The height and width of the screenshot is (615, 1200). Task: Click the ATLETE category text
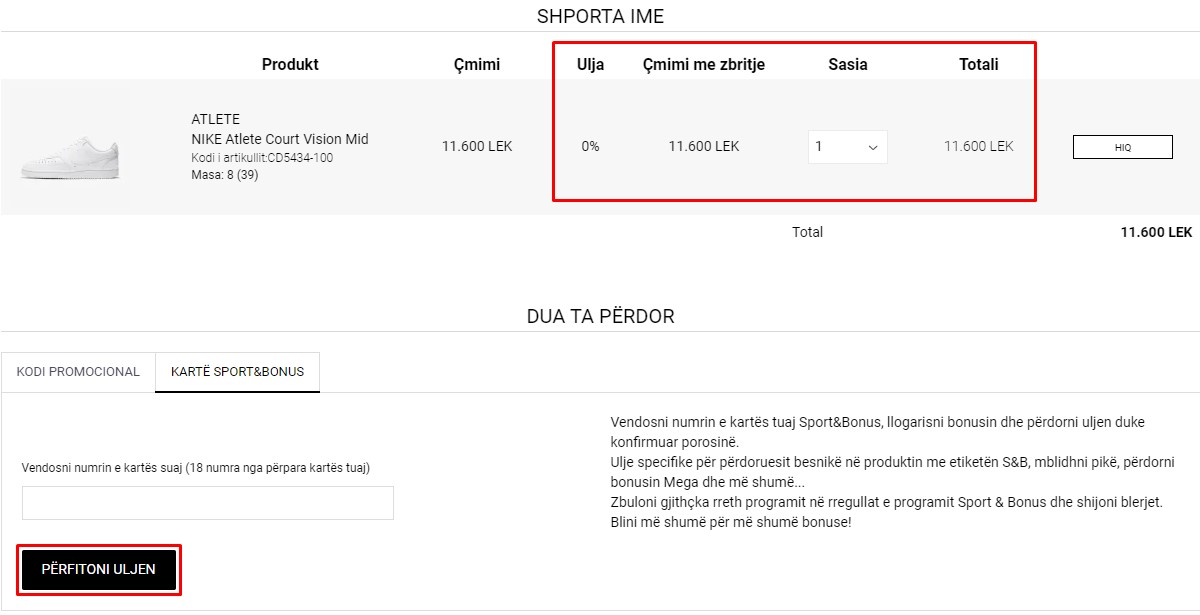[x=216, y=119]
